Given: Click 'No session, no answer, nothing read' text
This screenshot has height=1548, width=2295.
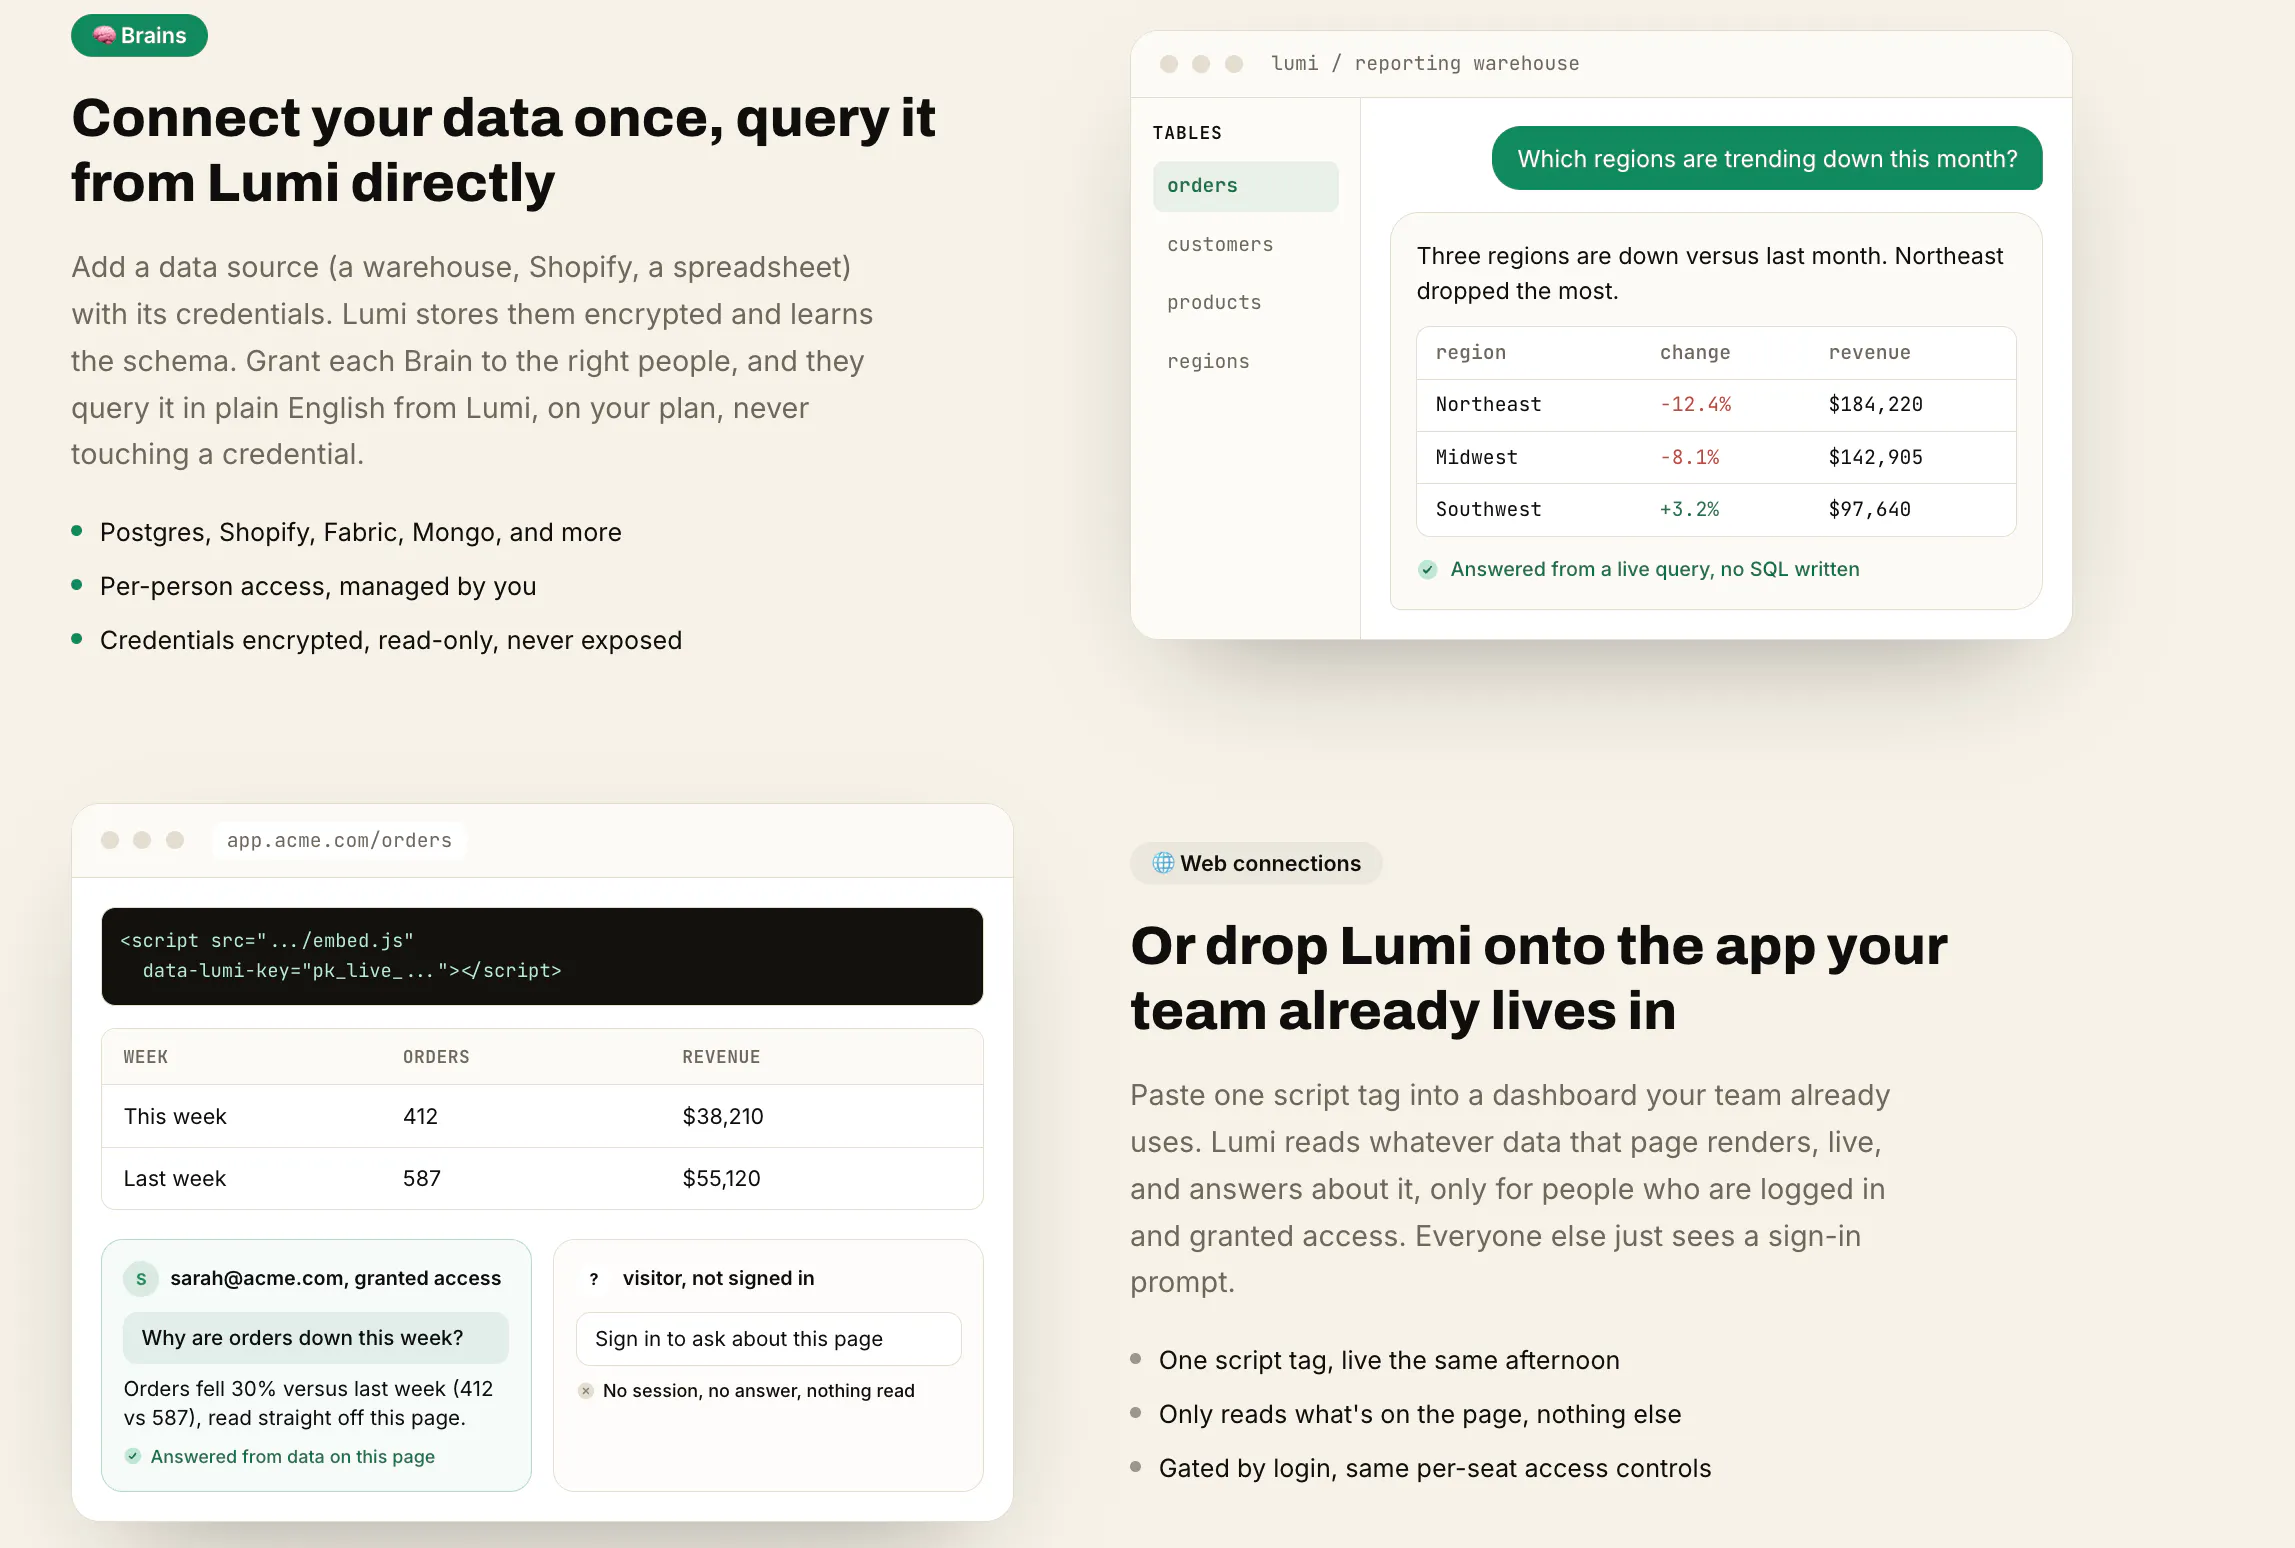Looking at the screenshot, I should pos(759,1391).
